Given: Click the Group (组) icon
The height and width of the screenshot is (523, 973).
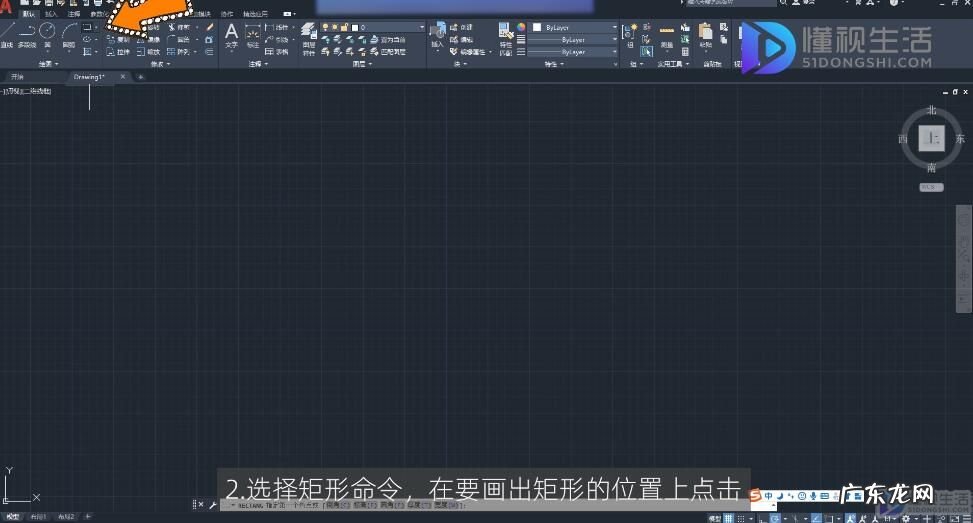Looking at the screenshot, I should tap(629, 34).
